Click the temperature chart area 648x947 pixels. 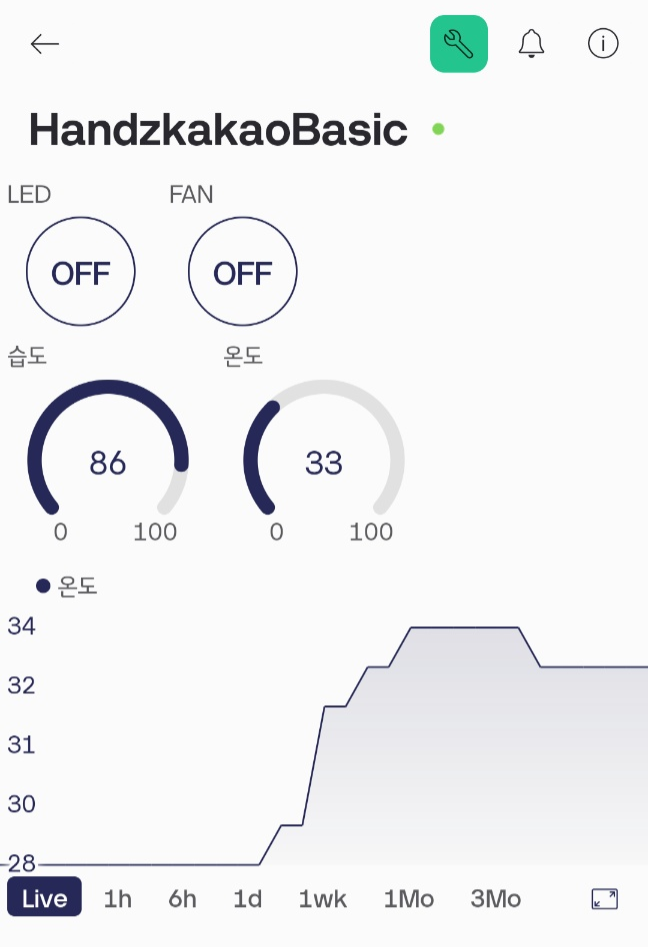pos(400,760)
